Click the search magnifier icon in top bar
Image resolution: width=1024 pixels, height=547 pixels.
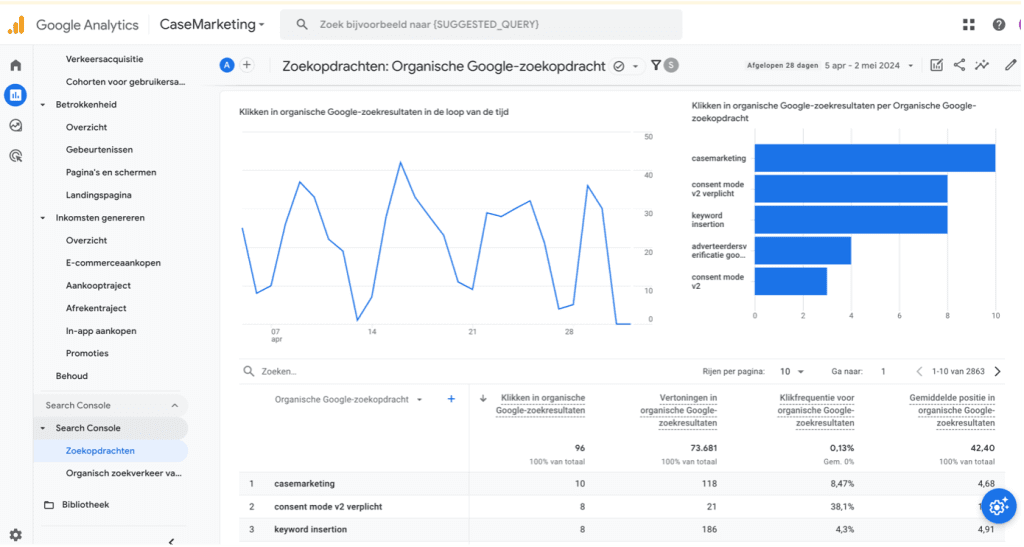pos(302,25)
